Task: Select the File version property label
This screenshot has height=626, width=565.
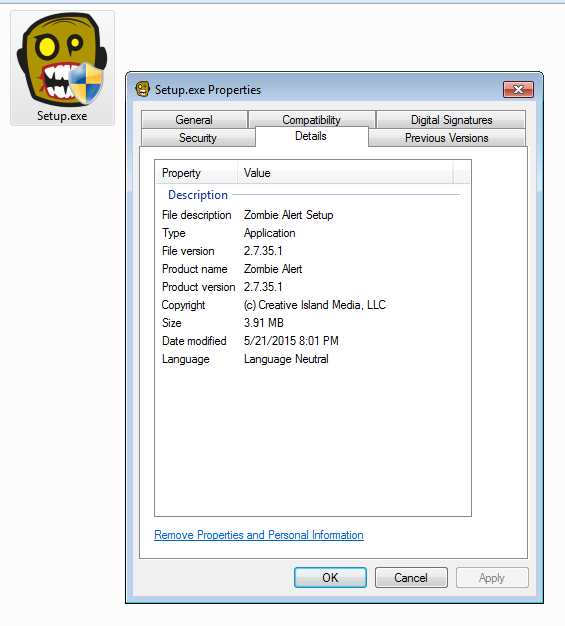Action: (x=188, y=251)
